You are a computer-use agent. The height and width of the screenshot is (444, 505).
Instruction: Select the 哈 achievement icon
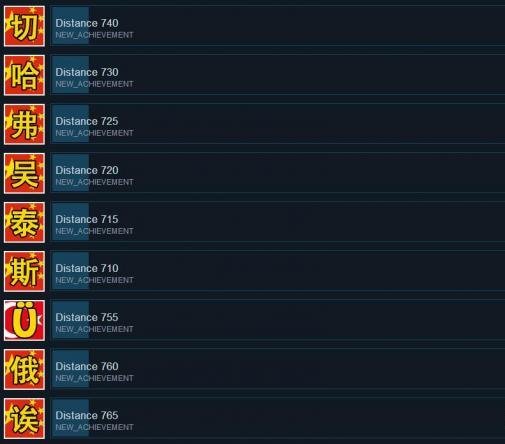coord(24,75)
